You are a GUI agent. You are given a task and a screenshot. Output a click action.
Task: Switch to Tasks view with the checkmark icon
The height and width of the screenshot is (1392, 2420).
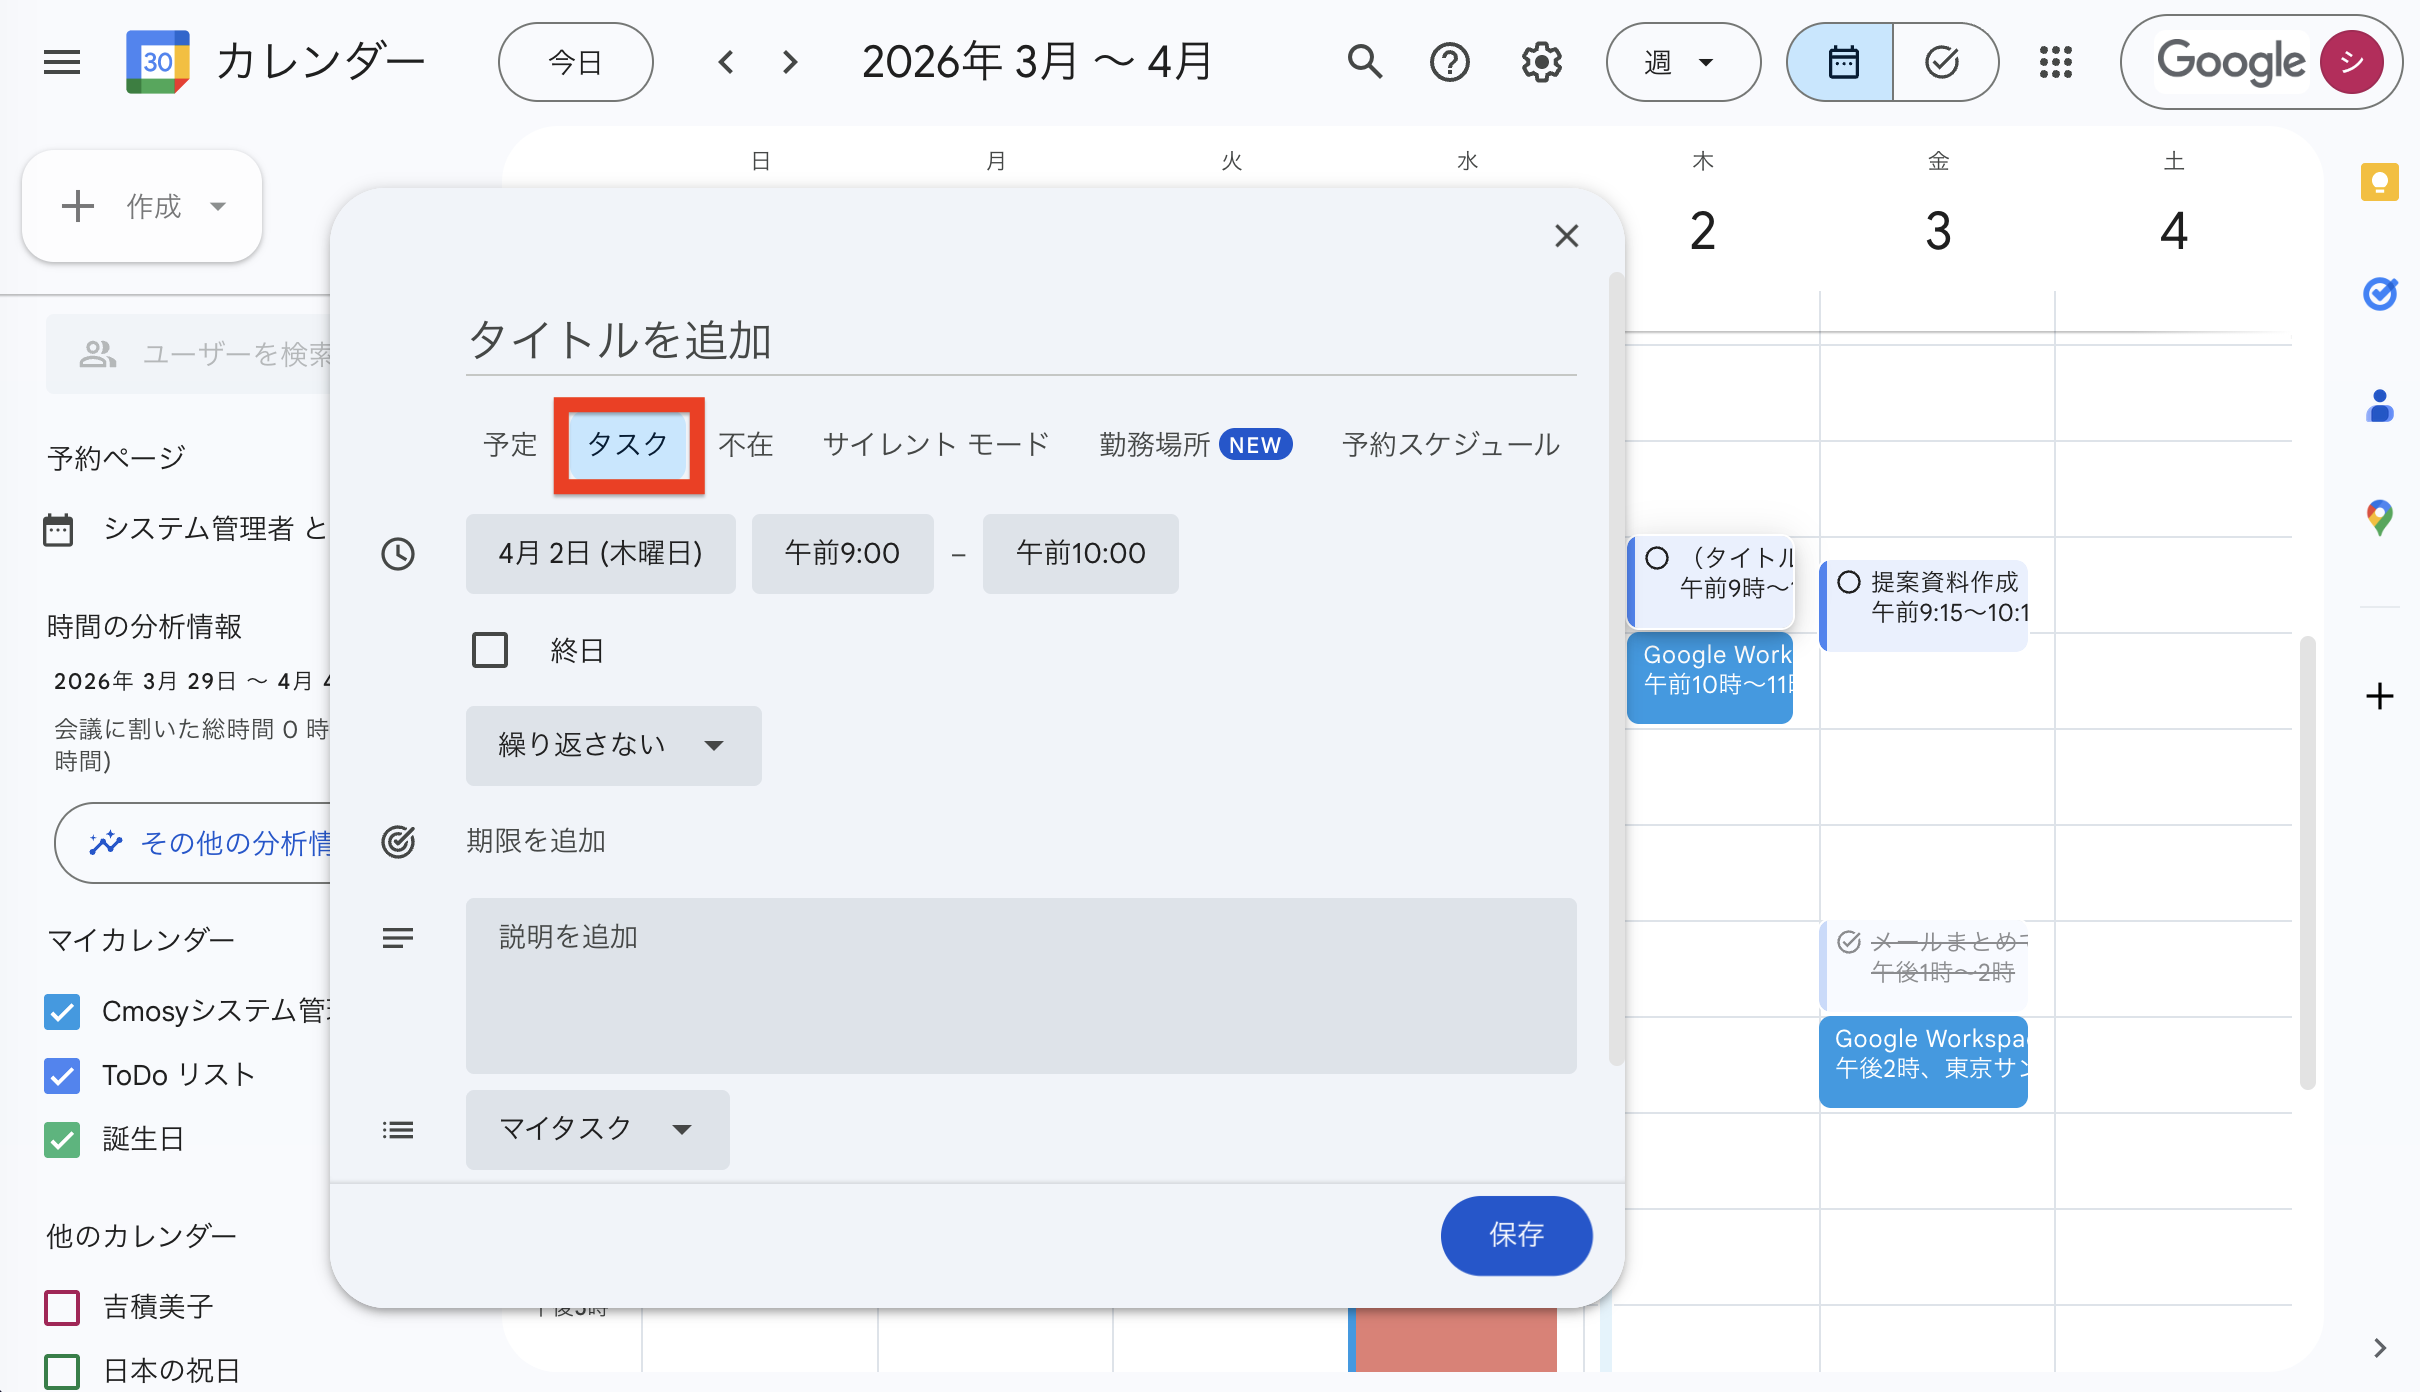point(1942,61)
